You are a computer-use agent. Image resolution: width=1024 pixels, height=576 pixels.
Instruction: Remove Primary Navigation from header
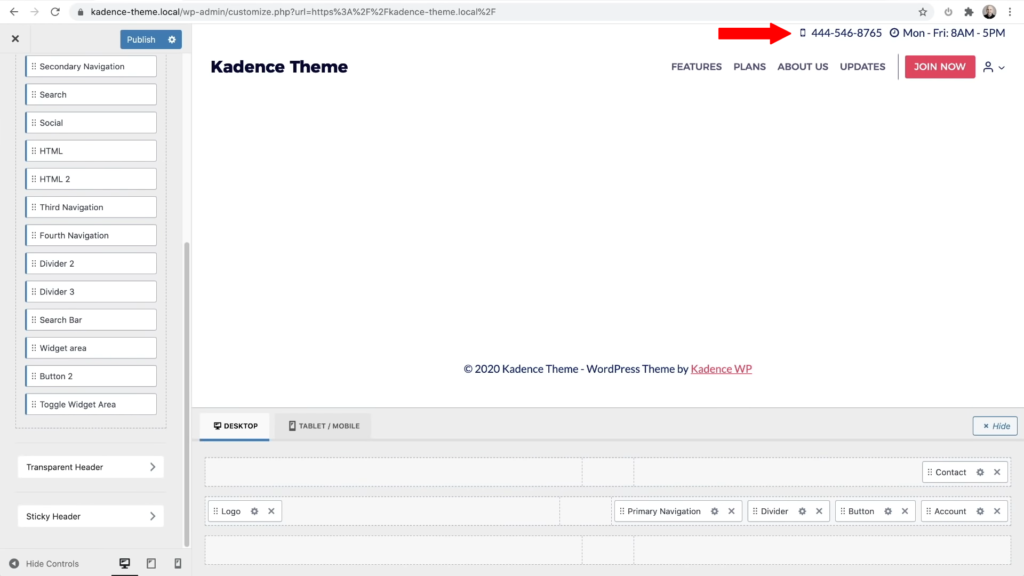[x=731, y=511]
